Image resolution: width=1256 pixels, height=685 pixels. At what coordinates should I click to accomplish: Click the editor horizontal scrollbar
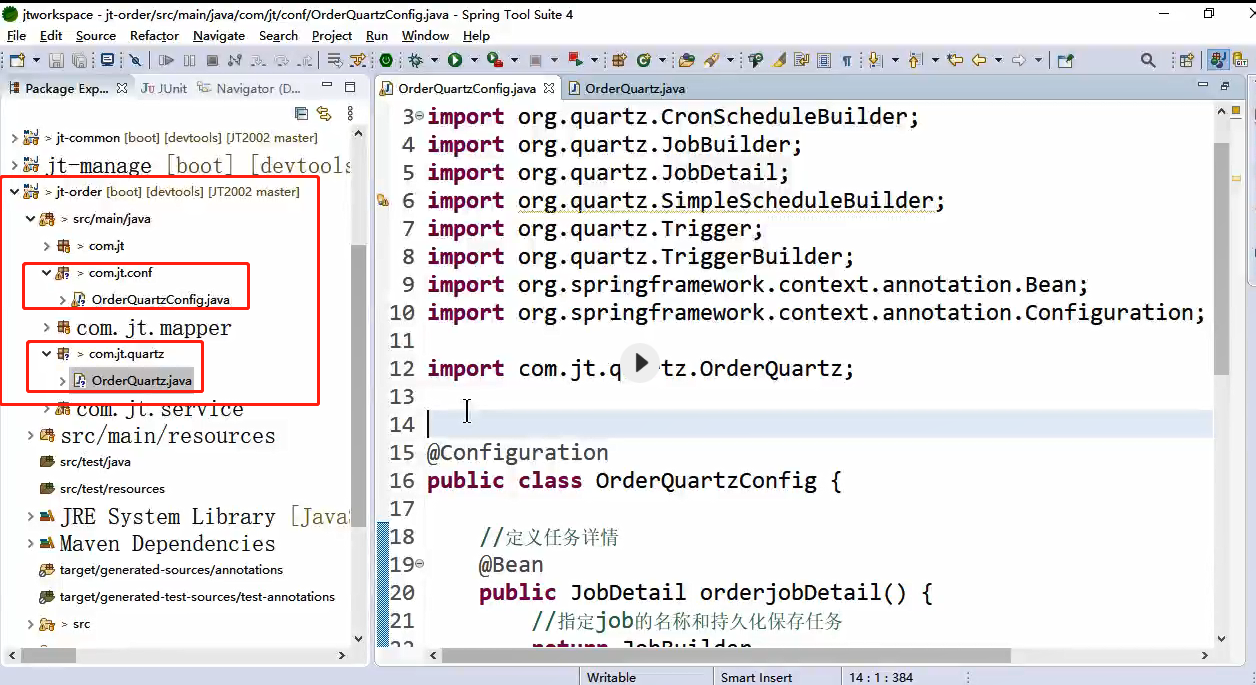pyautogui.click(x=726, y=656)
